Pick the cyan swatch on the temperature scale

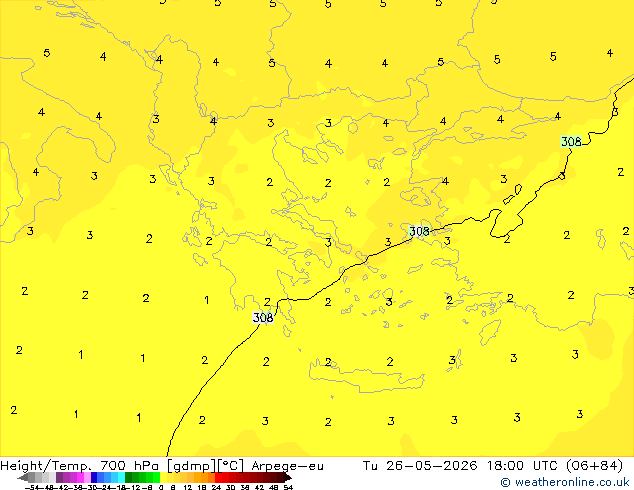point(121,478)
